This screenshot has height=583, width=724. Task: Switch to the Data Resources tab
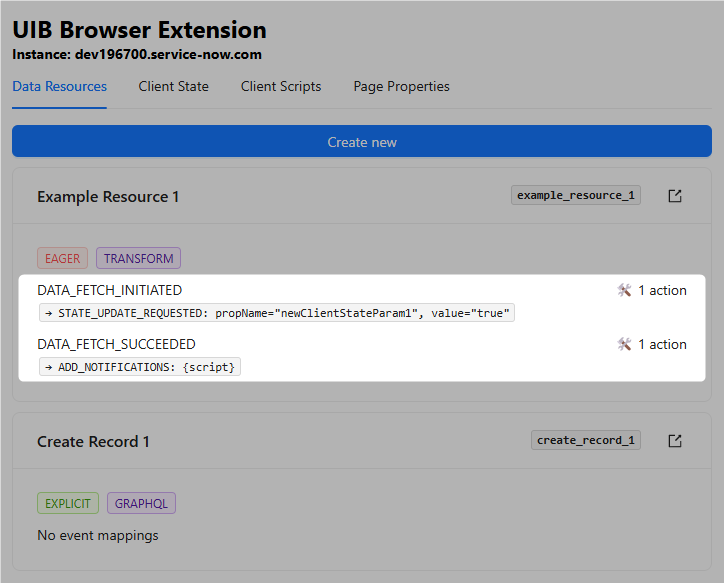[59, 87]
